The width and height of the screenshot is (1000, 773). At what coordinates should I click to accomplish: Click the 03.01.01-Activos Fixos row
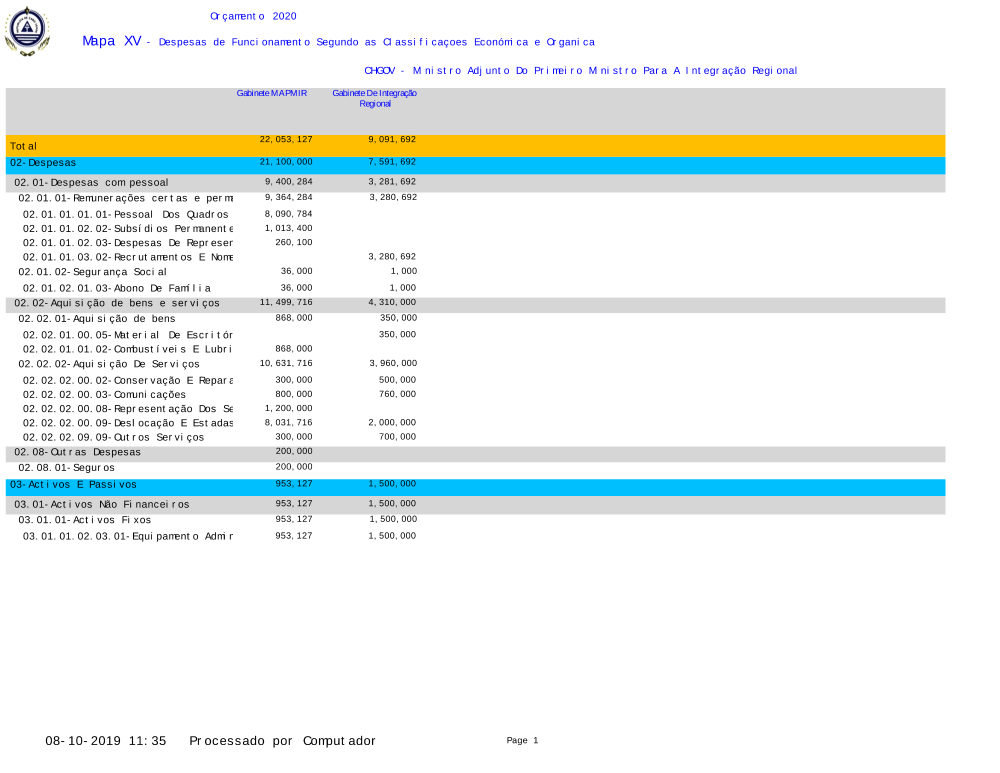click(x=85, y=520)
